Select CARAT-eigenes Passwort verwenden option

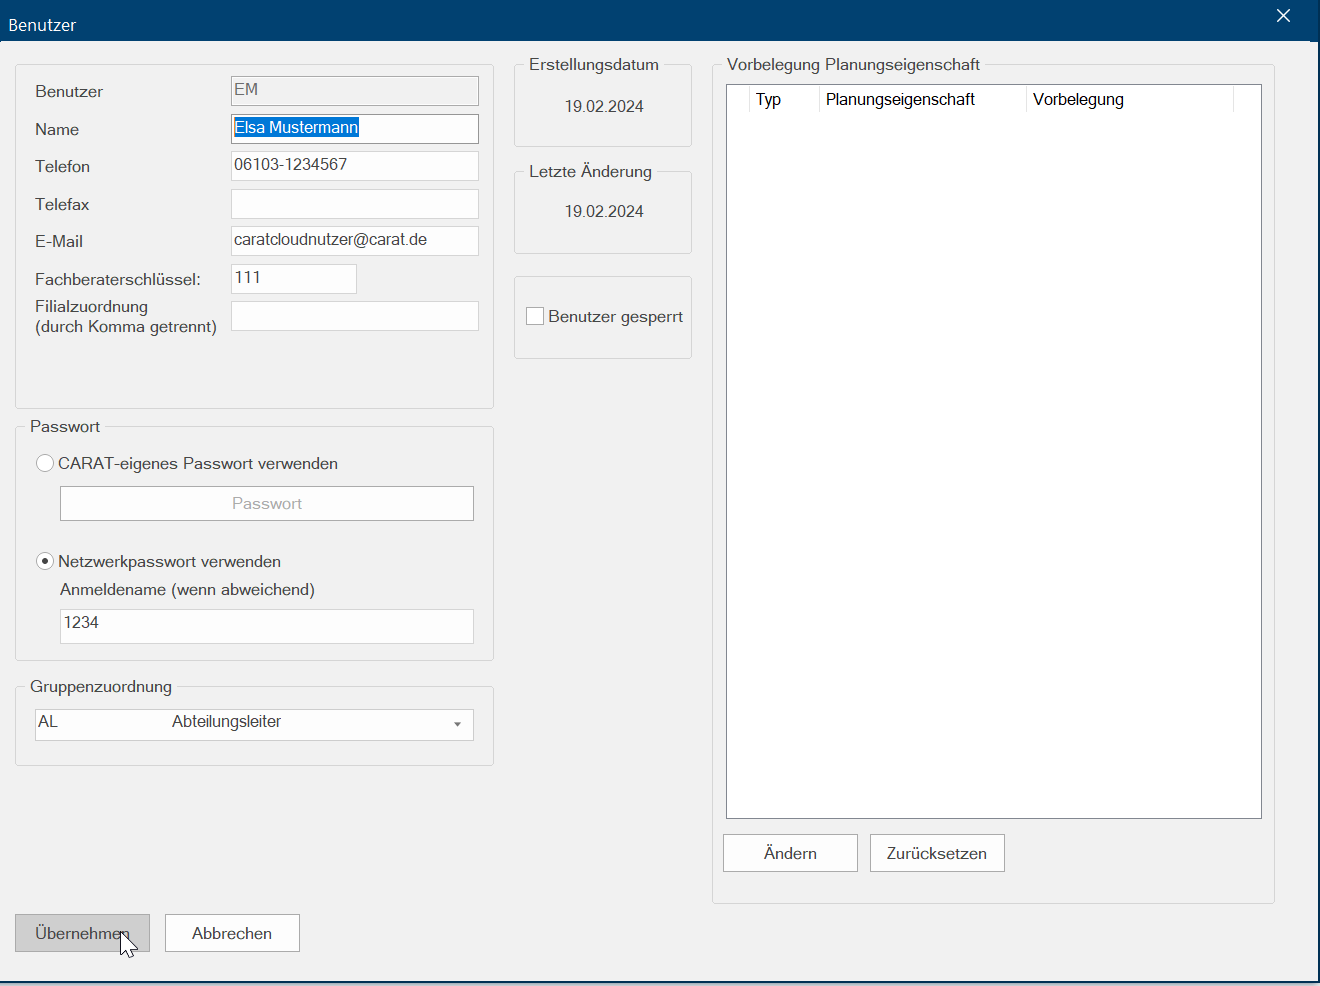(45, 463)
